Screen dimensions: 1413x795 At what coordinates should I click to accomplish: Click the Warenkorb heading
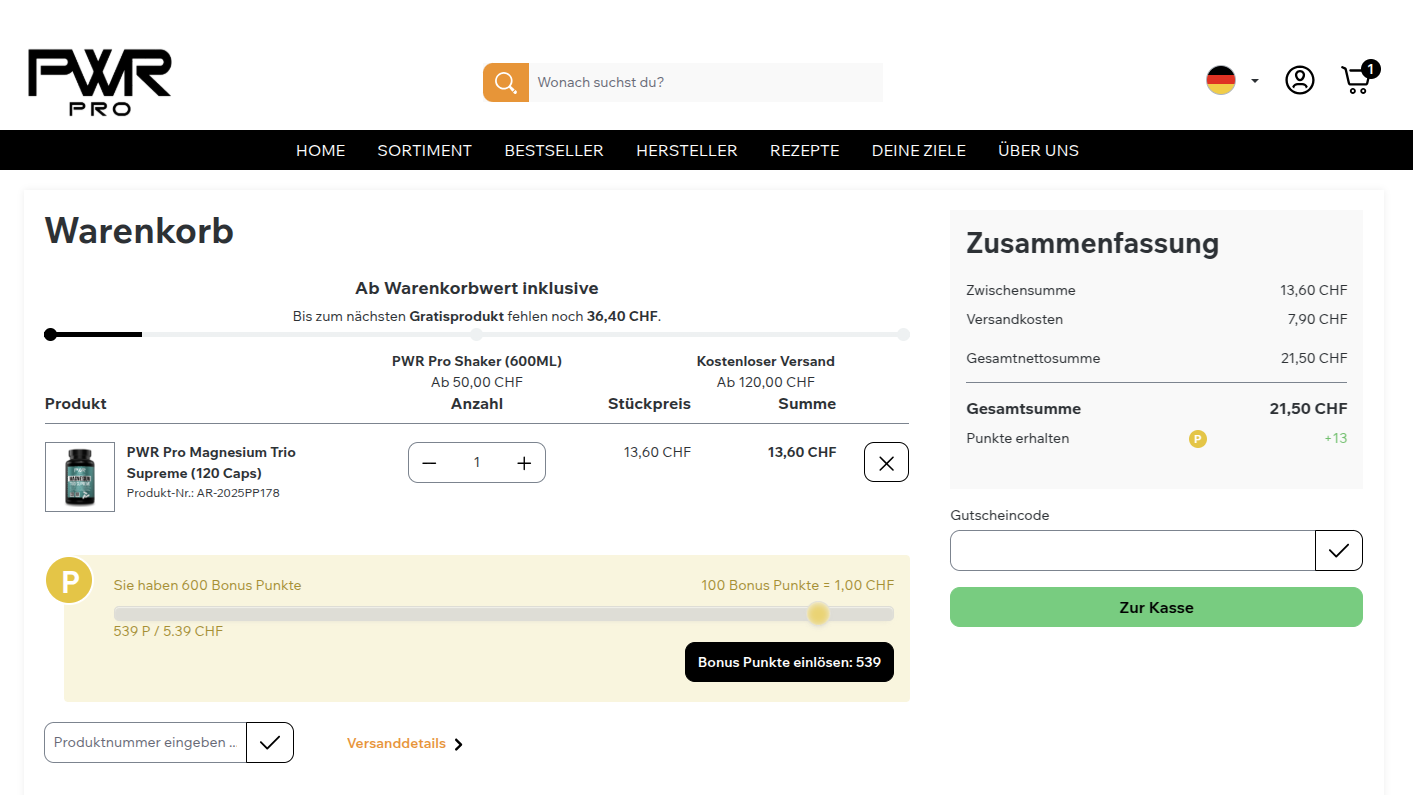pos(139,231)
